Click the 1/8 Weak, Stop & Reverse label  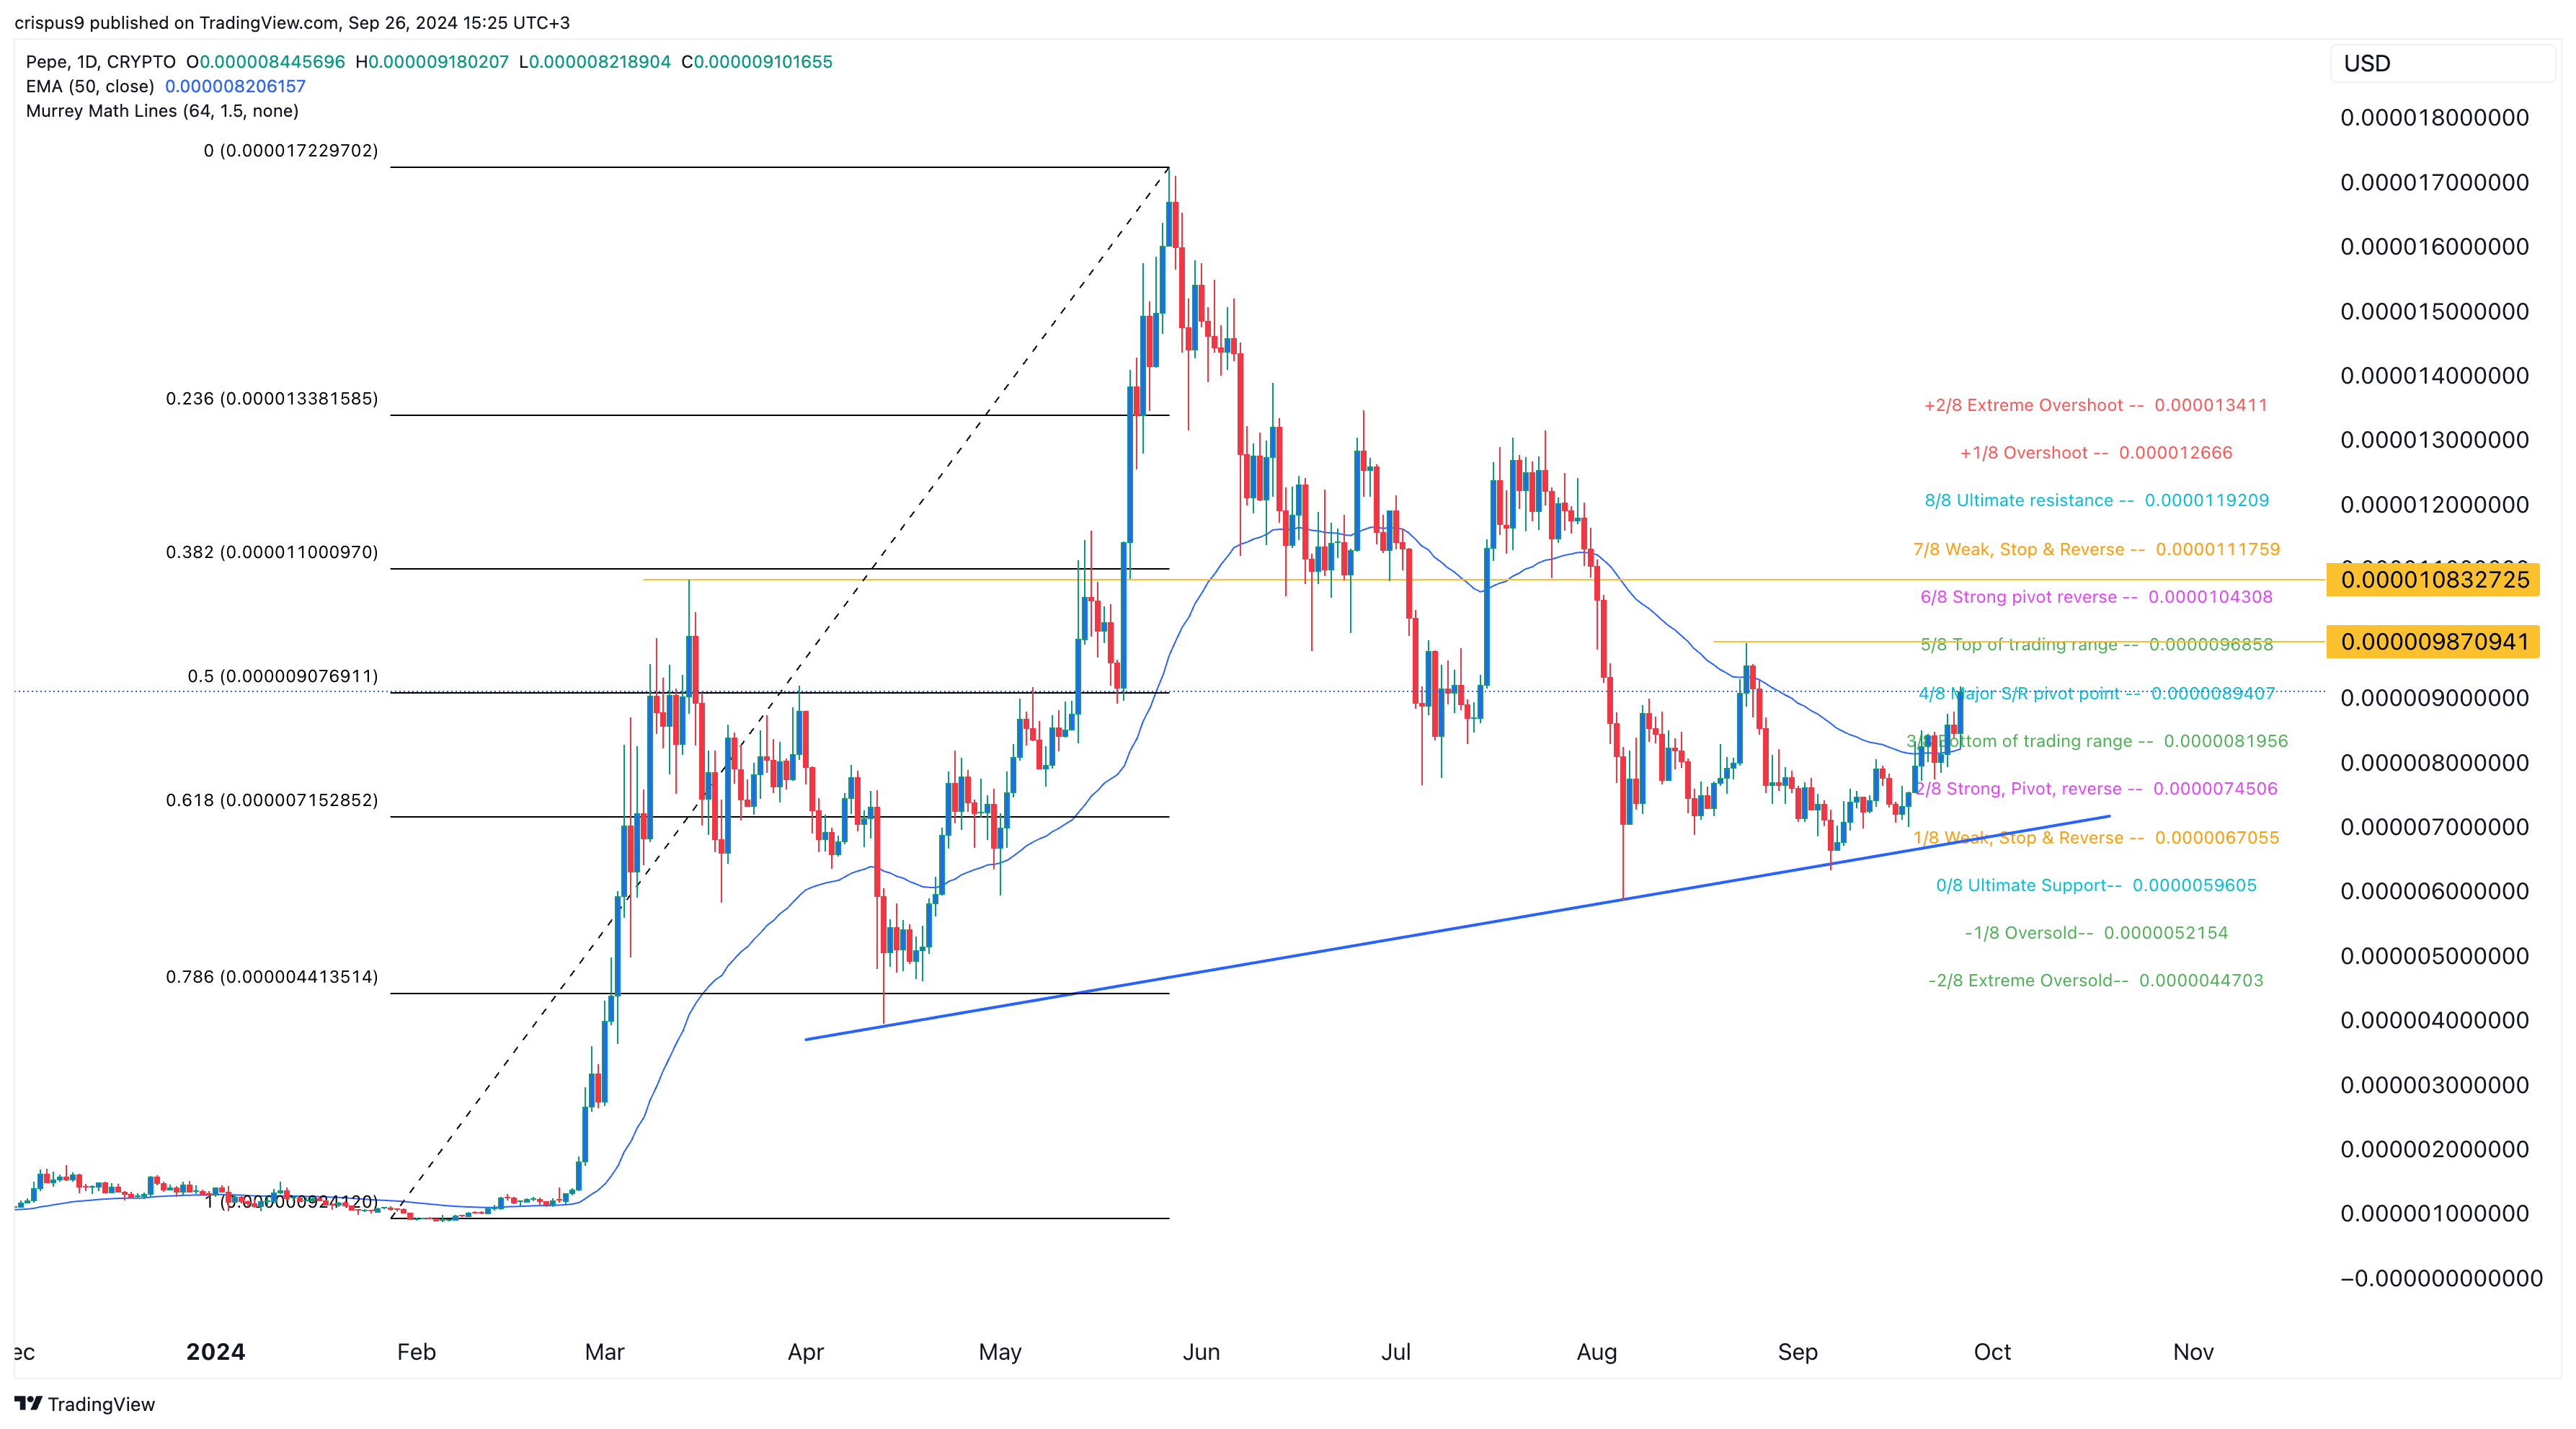click(x=2097, y=838)
